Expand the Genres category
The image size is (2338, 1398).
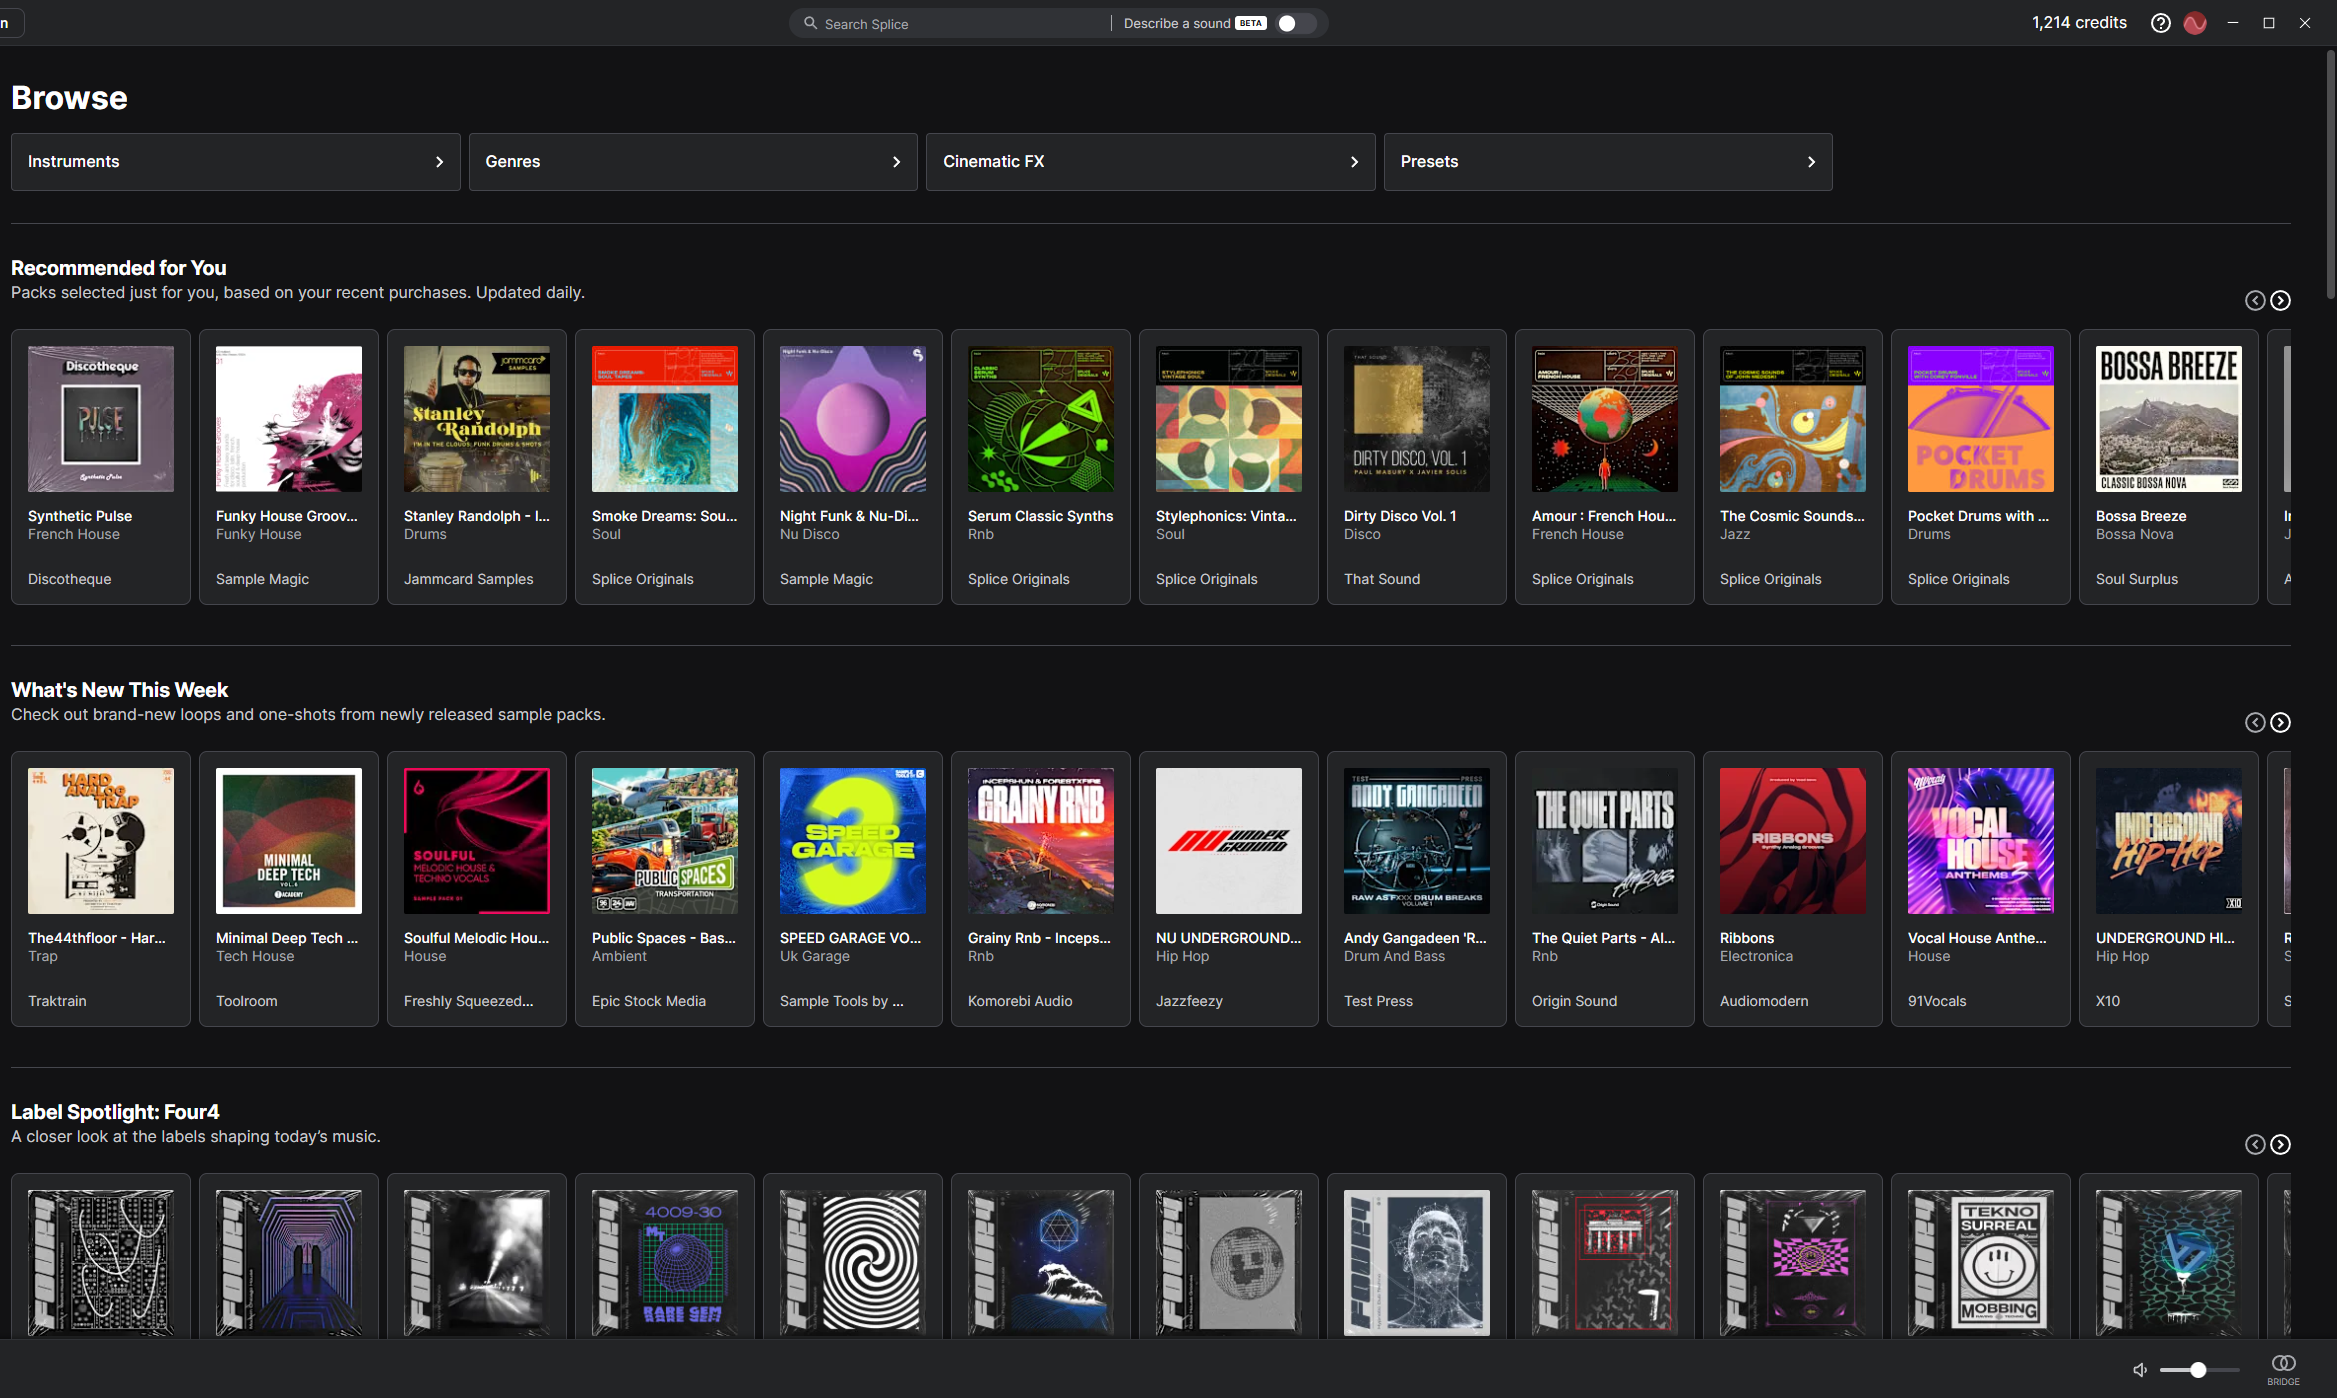click(x=693, y=162)
